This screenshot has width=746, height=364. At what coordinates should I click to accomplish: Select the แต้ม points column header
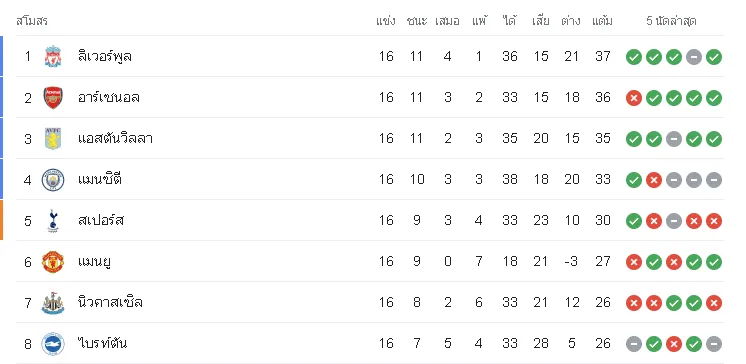pyautogui.click(x=602, y=21)
